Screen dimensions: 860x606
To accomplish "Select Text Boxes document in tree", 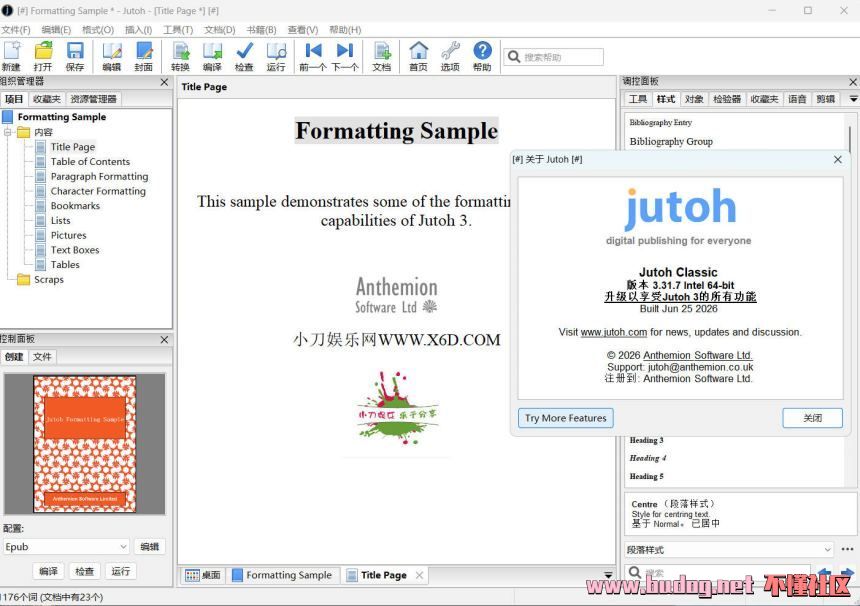I will 75,250.
